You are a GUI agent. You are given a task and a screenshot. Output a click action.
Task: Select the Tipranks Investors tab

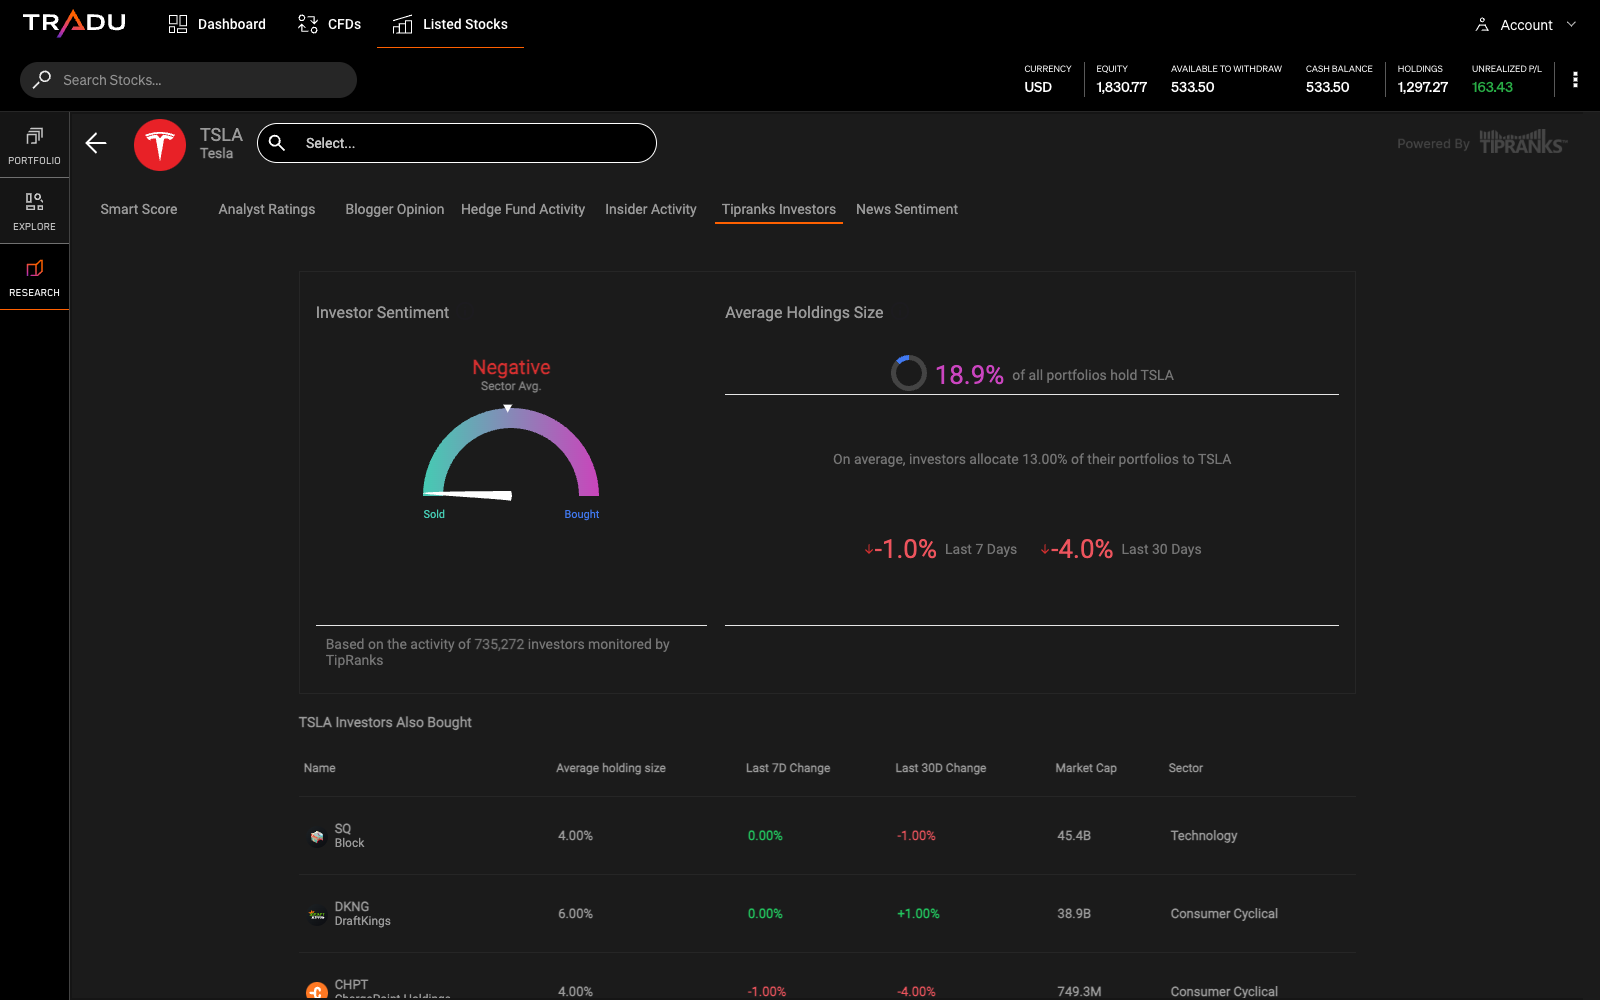(x=779, y=209)
